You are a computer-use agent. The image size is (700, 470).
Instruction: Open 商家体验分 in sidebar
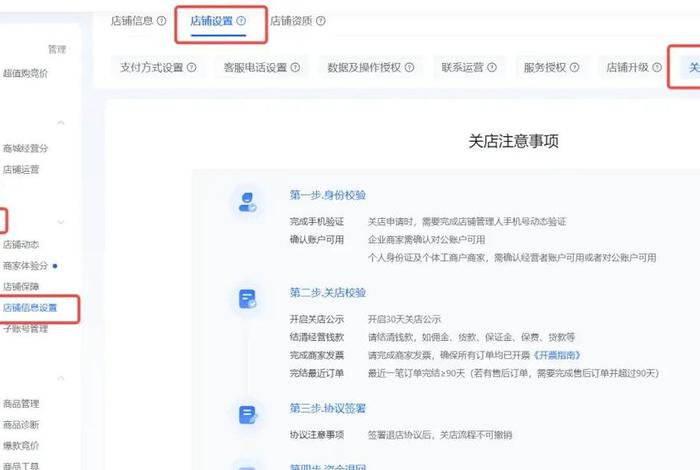point(25,266)
